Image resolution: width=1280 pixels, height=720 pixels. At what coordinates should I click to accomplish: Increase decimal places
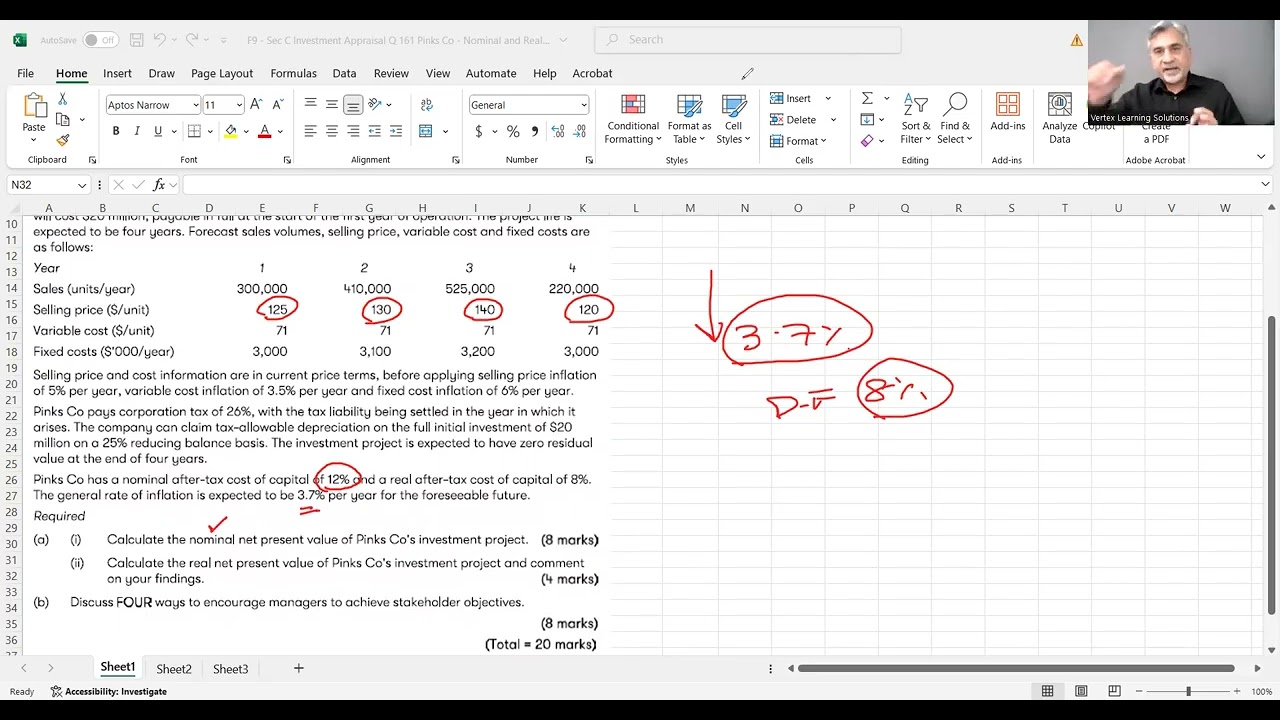(557, 131)
